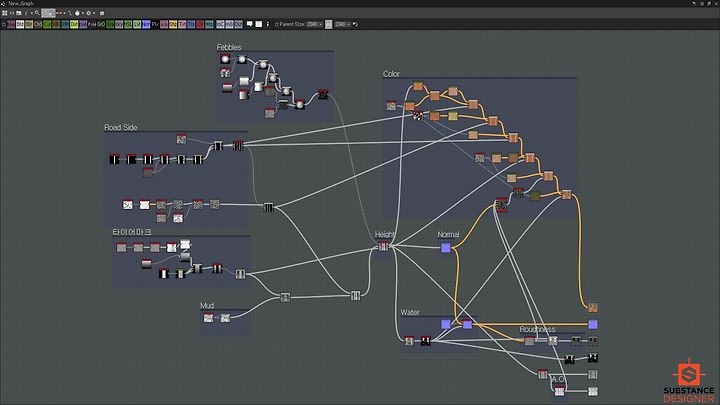Select the Color frame title
Viewport: 720px width, 405px height.
tap(391, 74)
